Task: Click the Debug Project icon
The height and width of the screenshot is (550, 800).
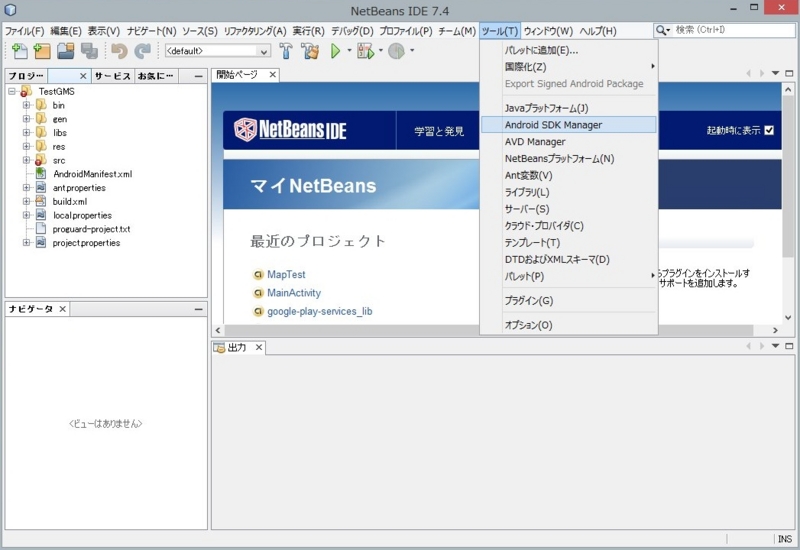Action: (x=365, y=51)
